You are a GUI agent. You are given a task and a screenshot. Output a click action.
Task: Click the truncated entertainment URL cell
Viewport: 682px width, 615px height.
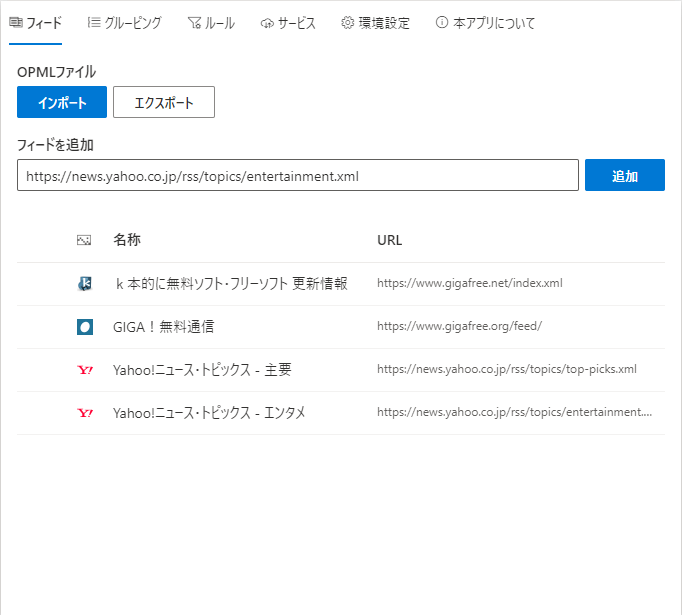point(515,412)
